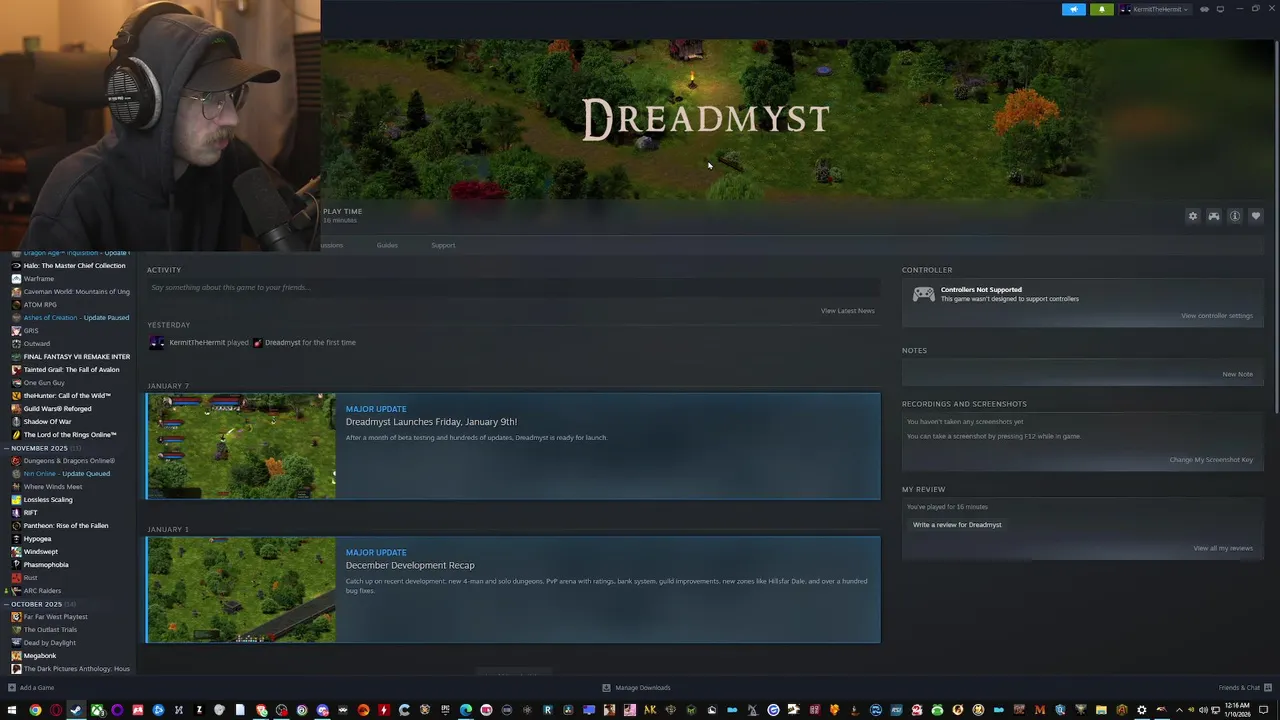This screenshot has height=720, width=1280.
Task: Select Halo icon in library list
Action: [x=16, y=265]
